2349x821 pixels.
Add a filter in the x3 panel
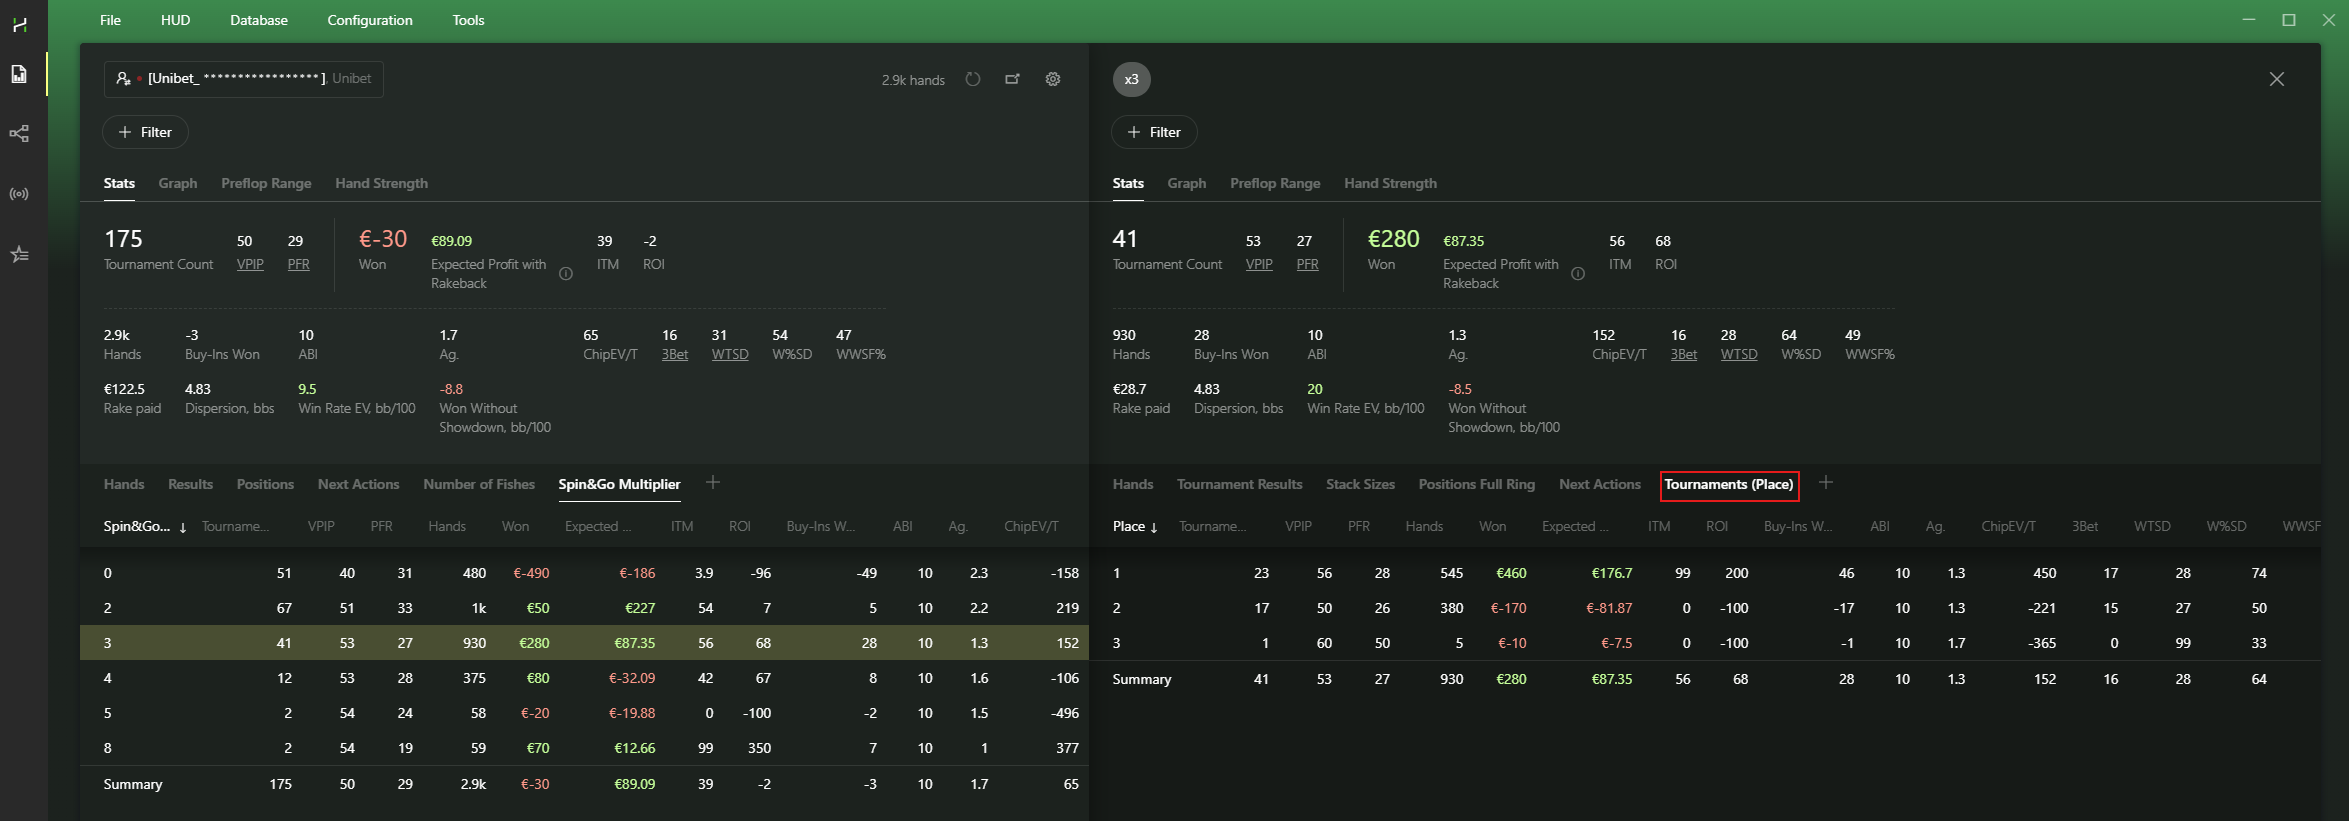click(1154, 132)
